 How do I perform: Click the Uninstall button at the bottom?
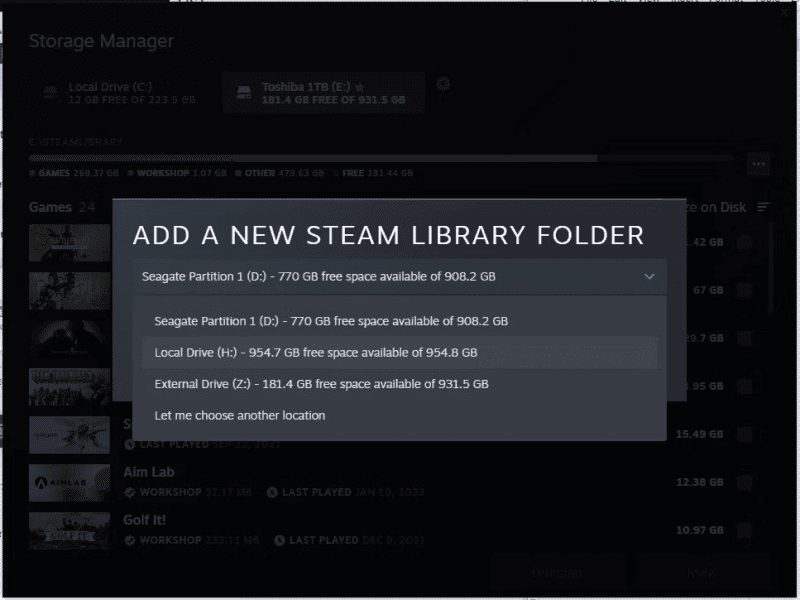point(557,572)
